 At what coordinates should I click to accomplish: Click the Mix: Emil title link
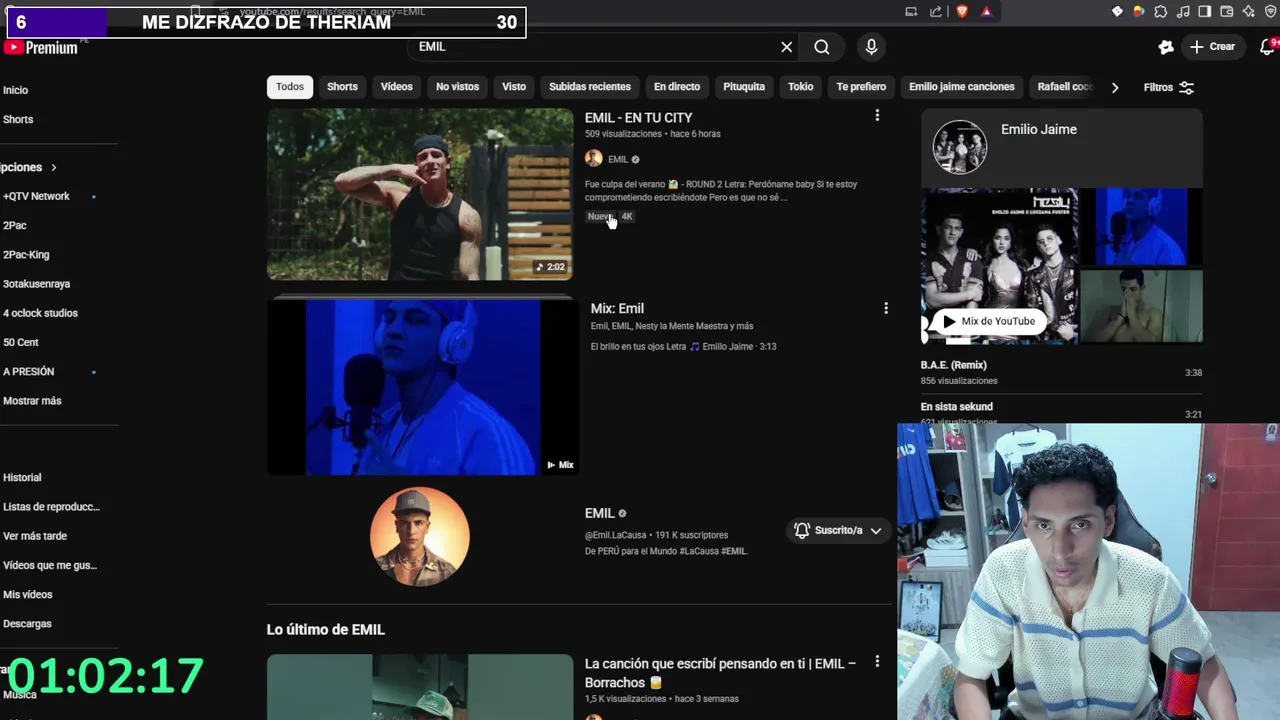pyautogui.click(x=617, y=308)
